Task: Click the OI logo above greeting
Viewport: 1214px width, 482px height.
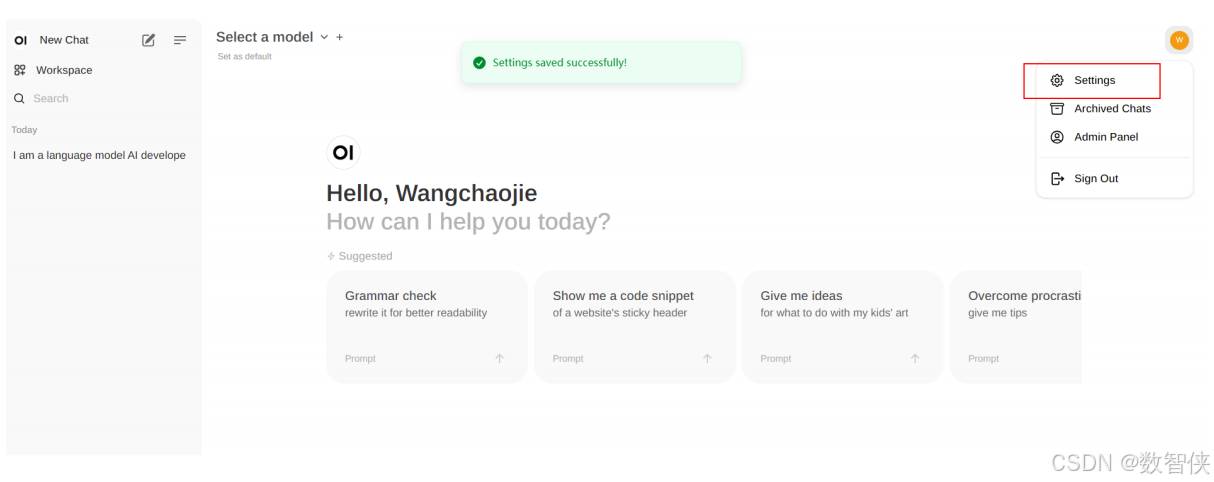Action: coord(343,153)
